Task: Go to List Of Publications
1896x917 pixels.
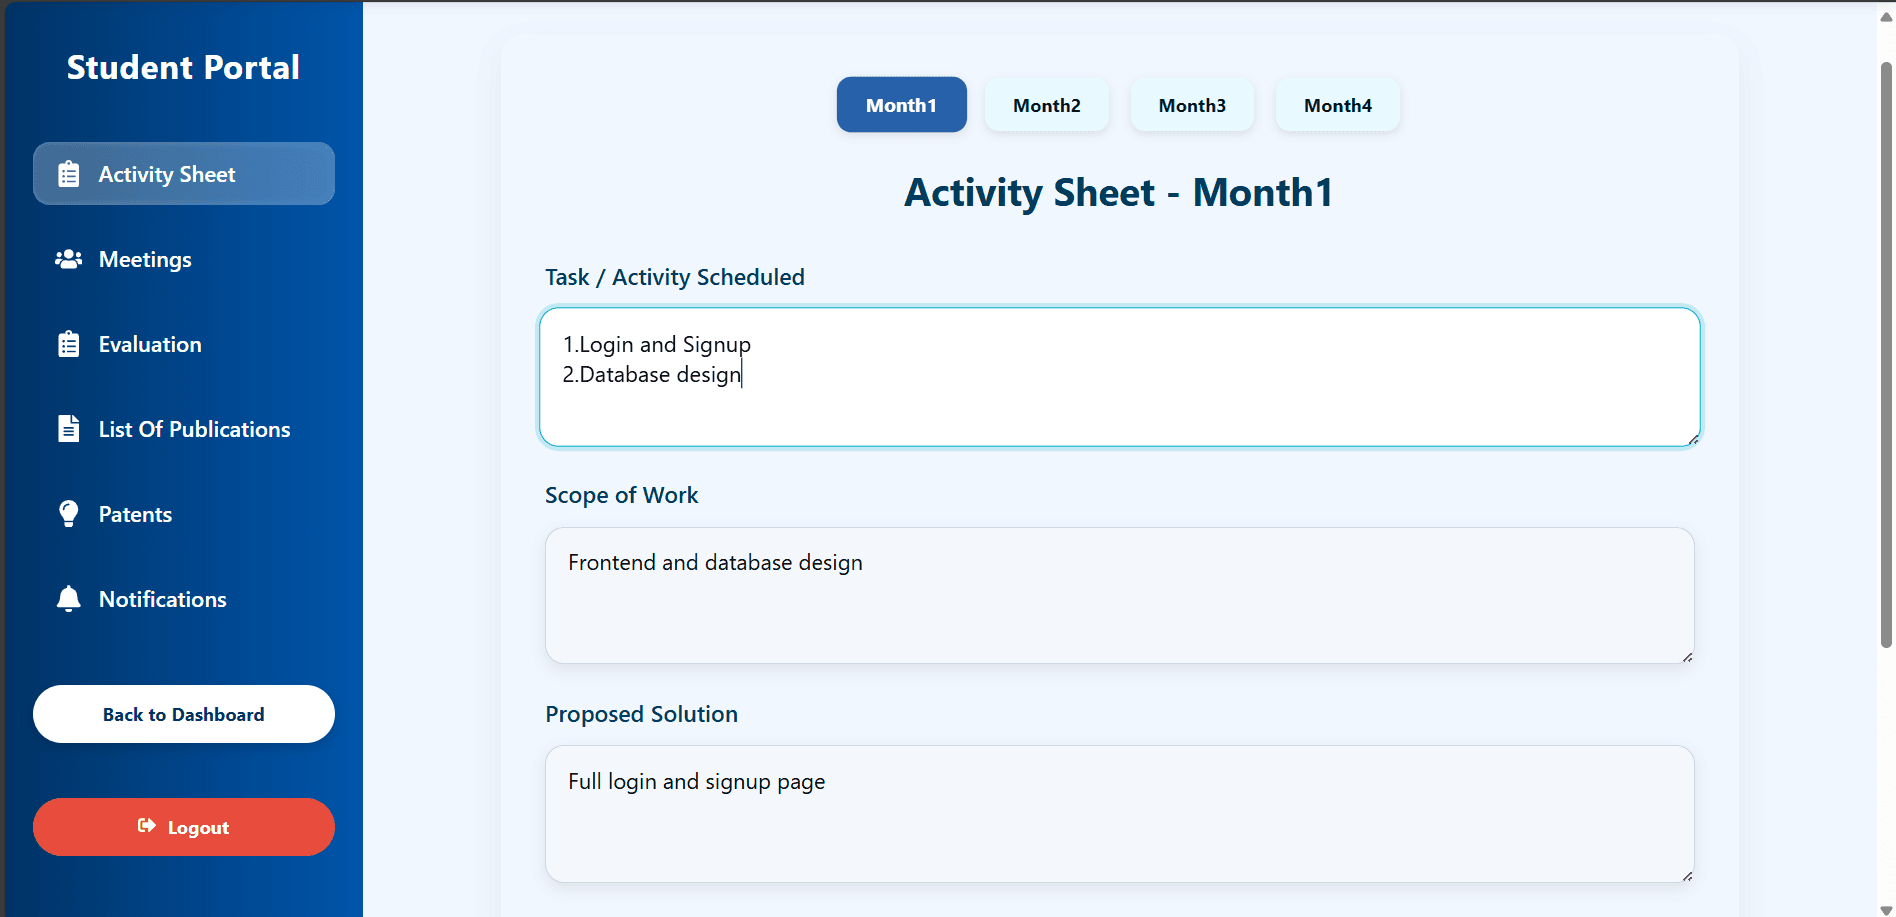Action: click(x=194, y=430)
